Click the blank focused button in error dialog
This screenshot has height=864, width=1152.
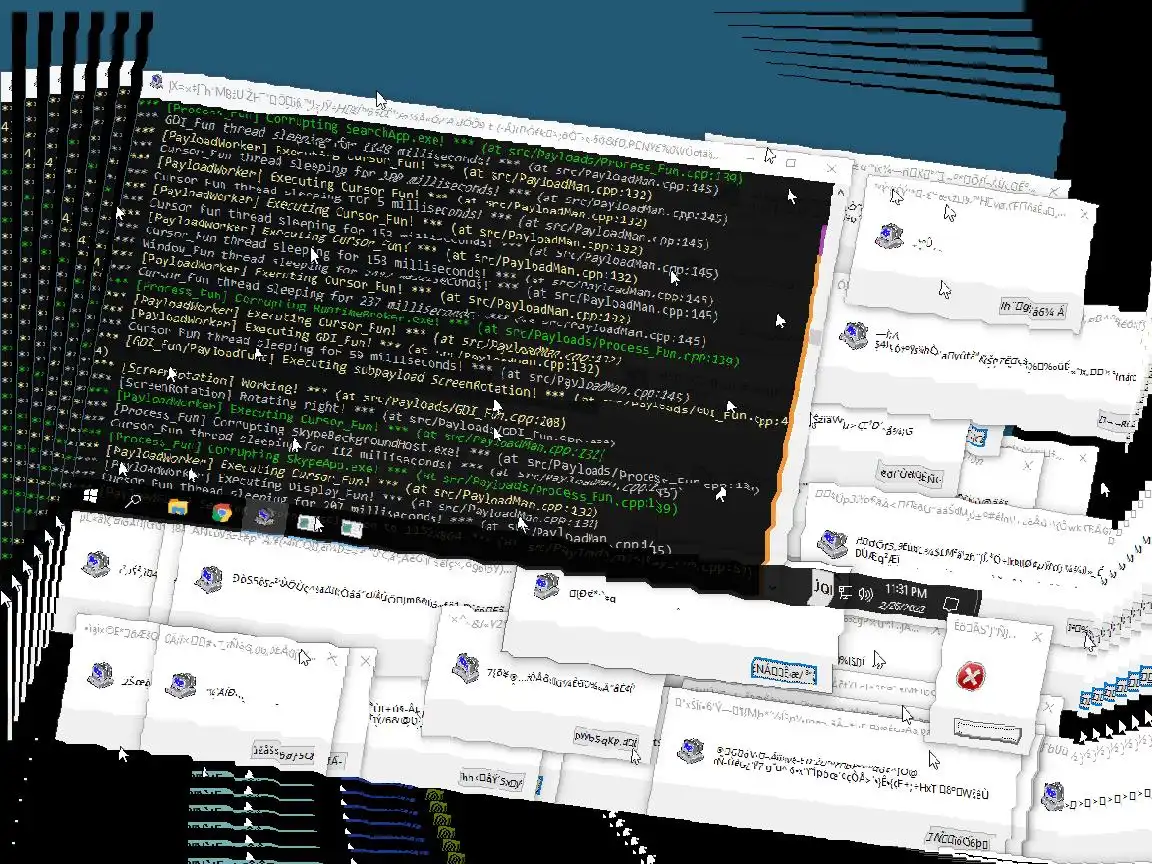(987, 730)
